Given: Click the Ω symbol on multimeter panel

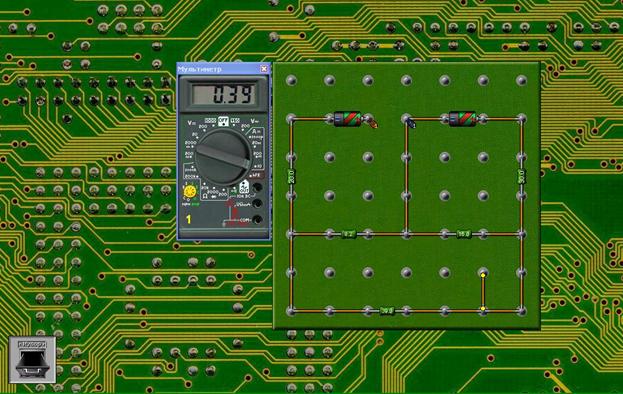Looking at the screenshot, I should tap(205, 196).
